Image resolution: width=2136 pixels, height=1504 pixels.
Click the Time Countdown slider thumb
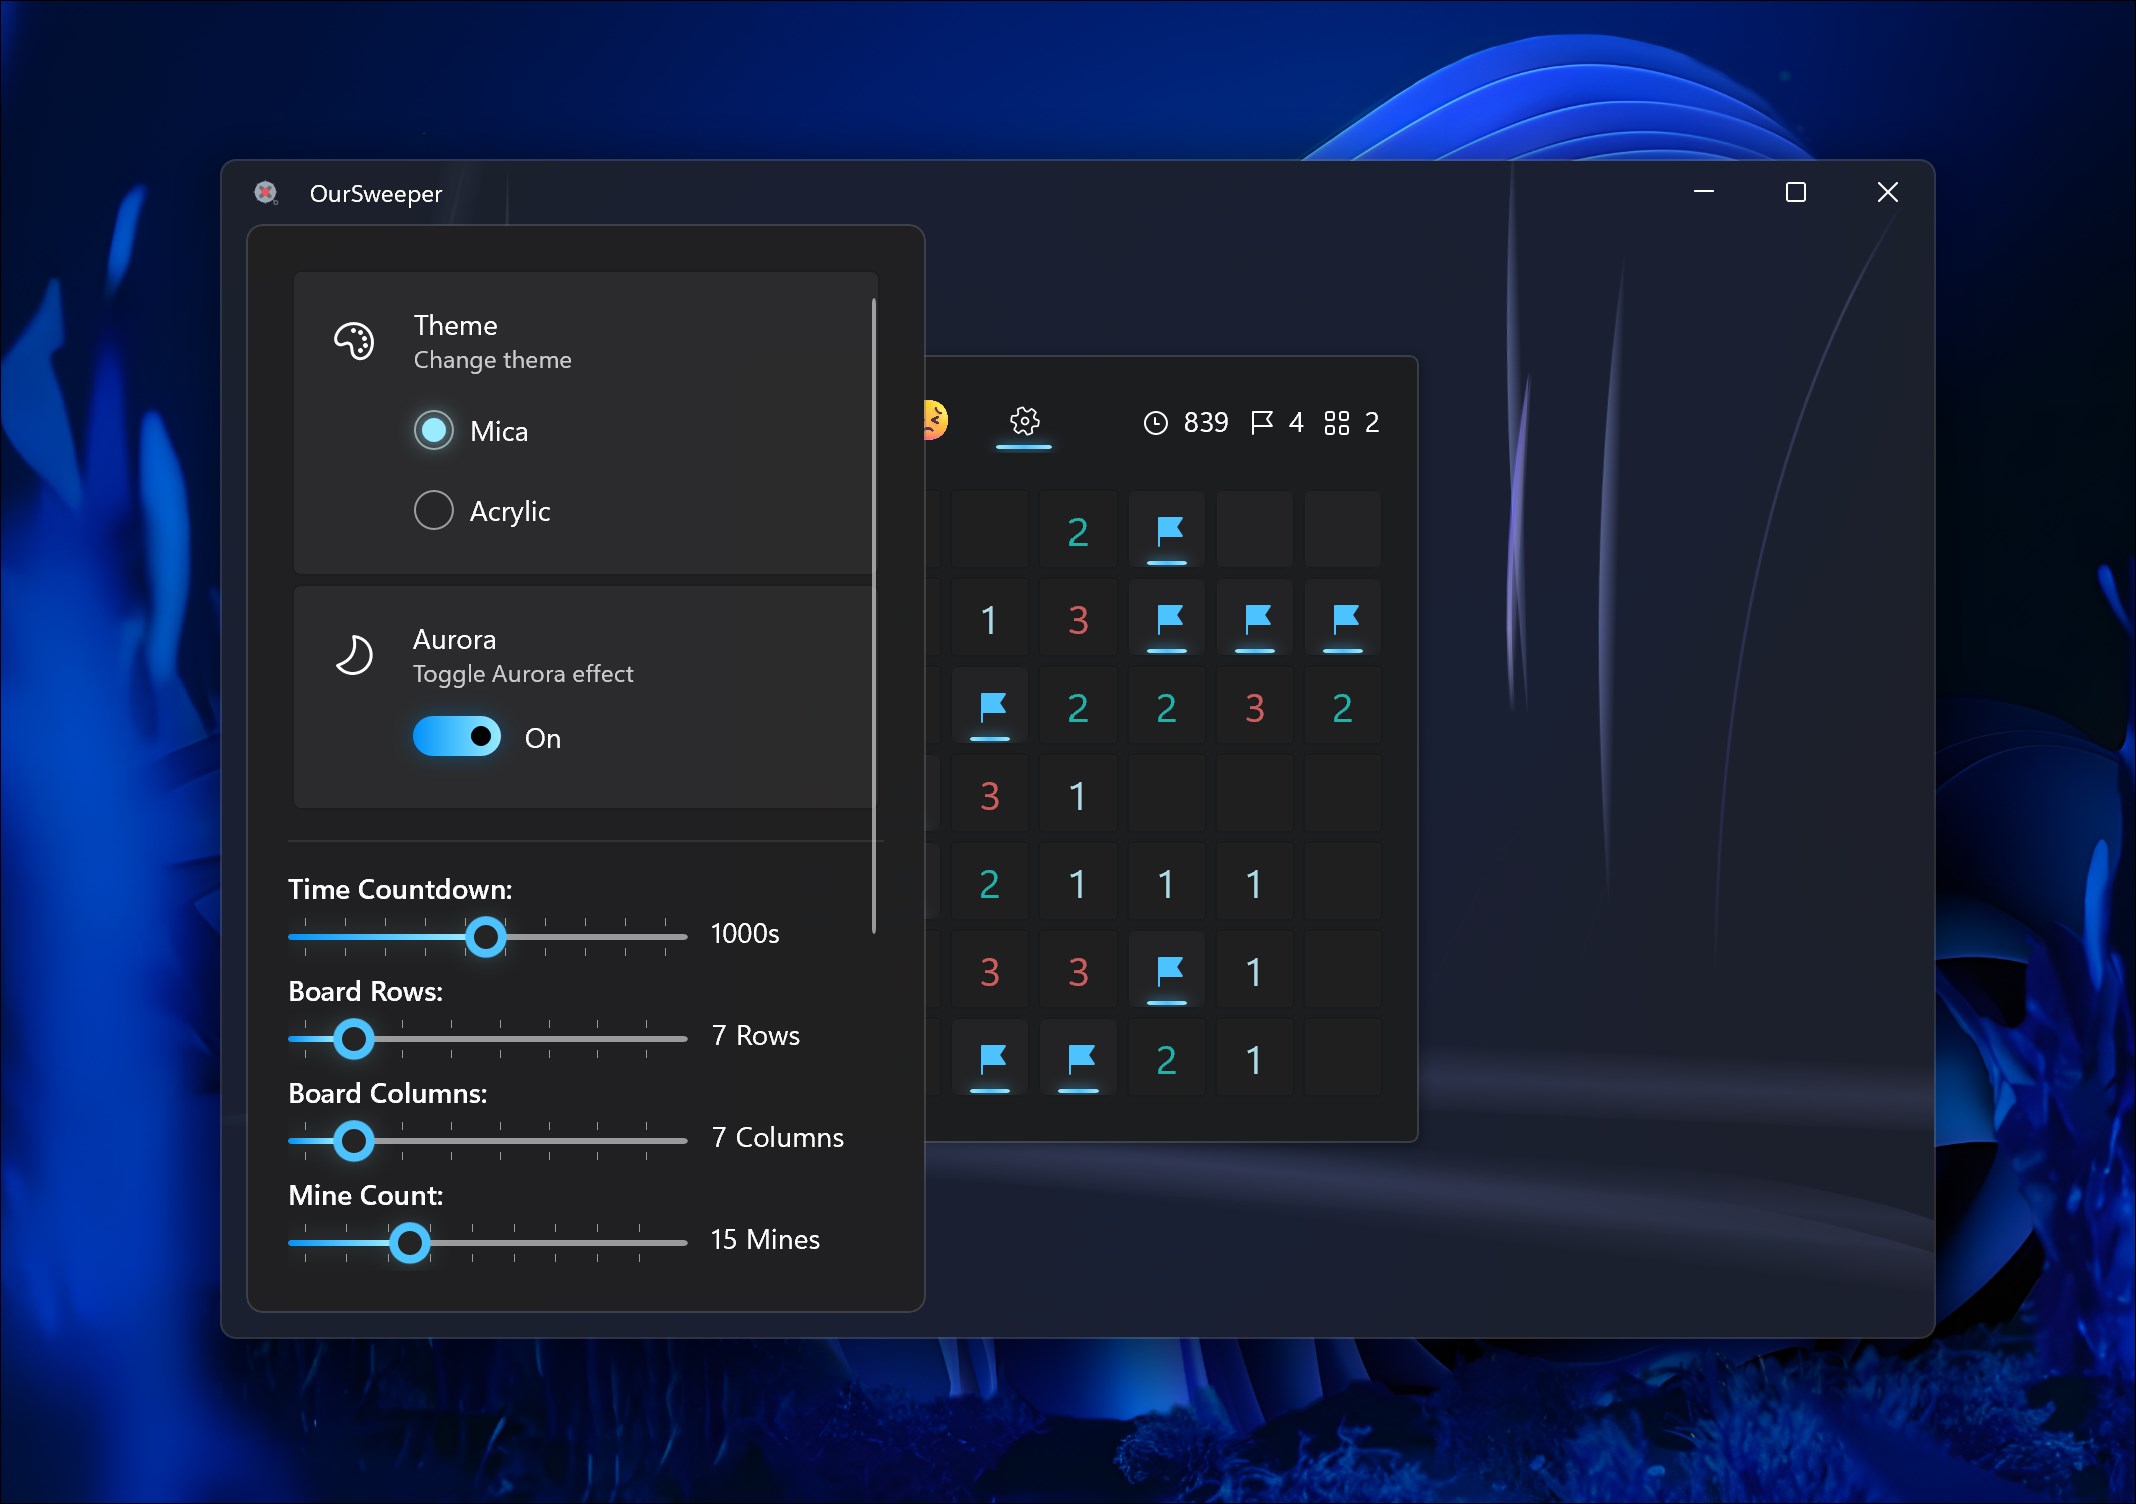(486, 937)
